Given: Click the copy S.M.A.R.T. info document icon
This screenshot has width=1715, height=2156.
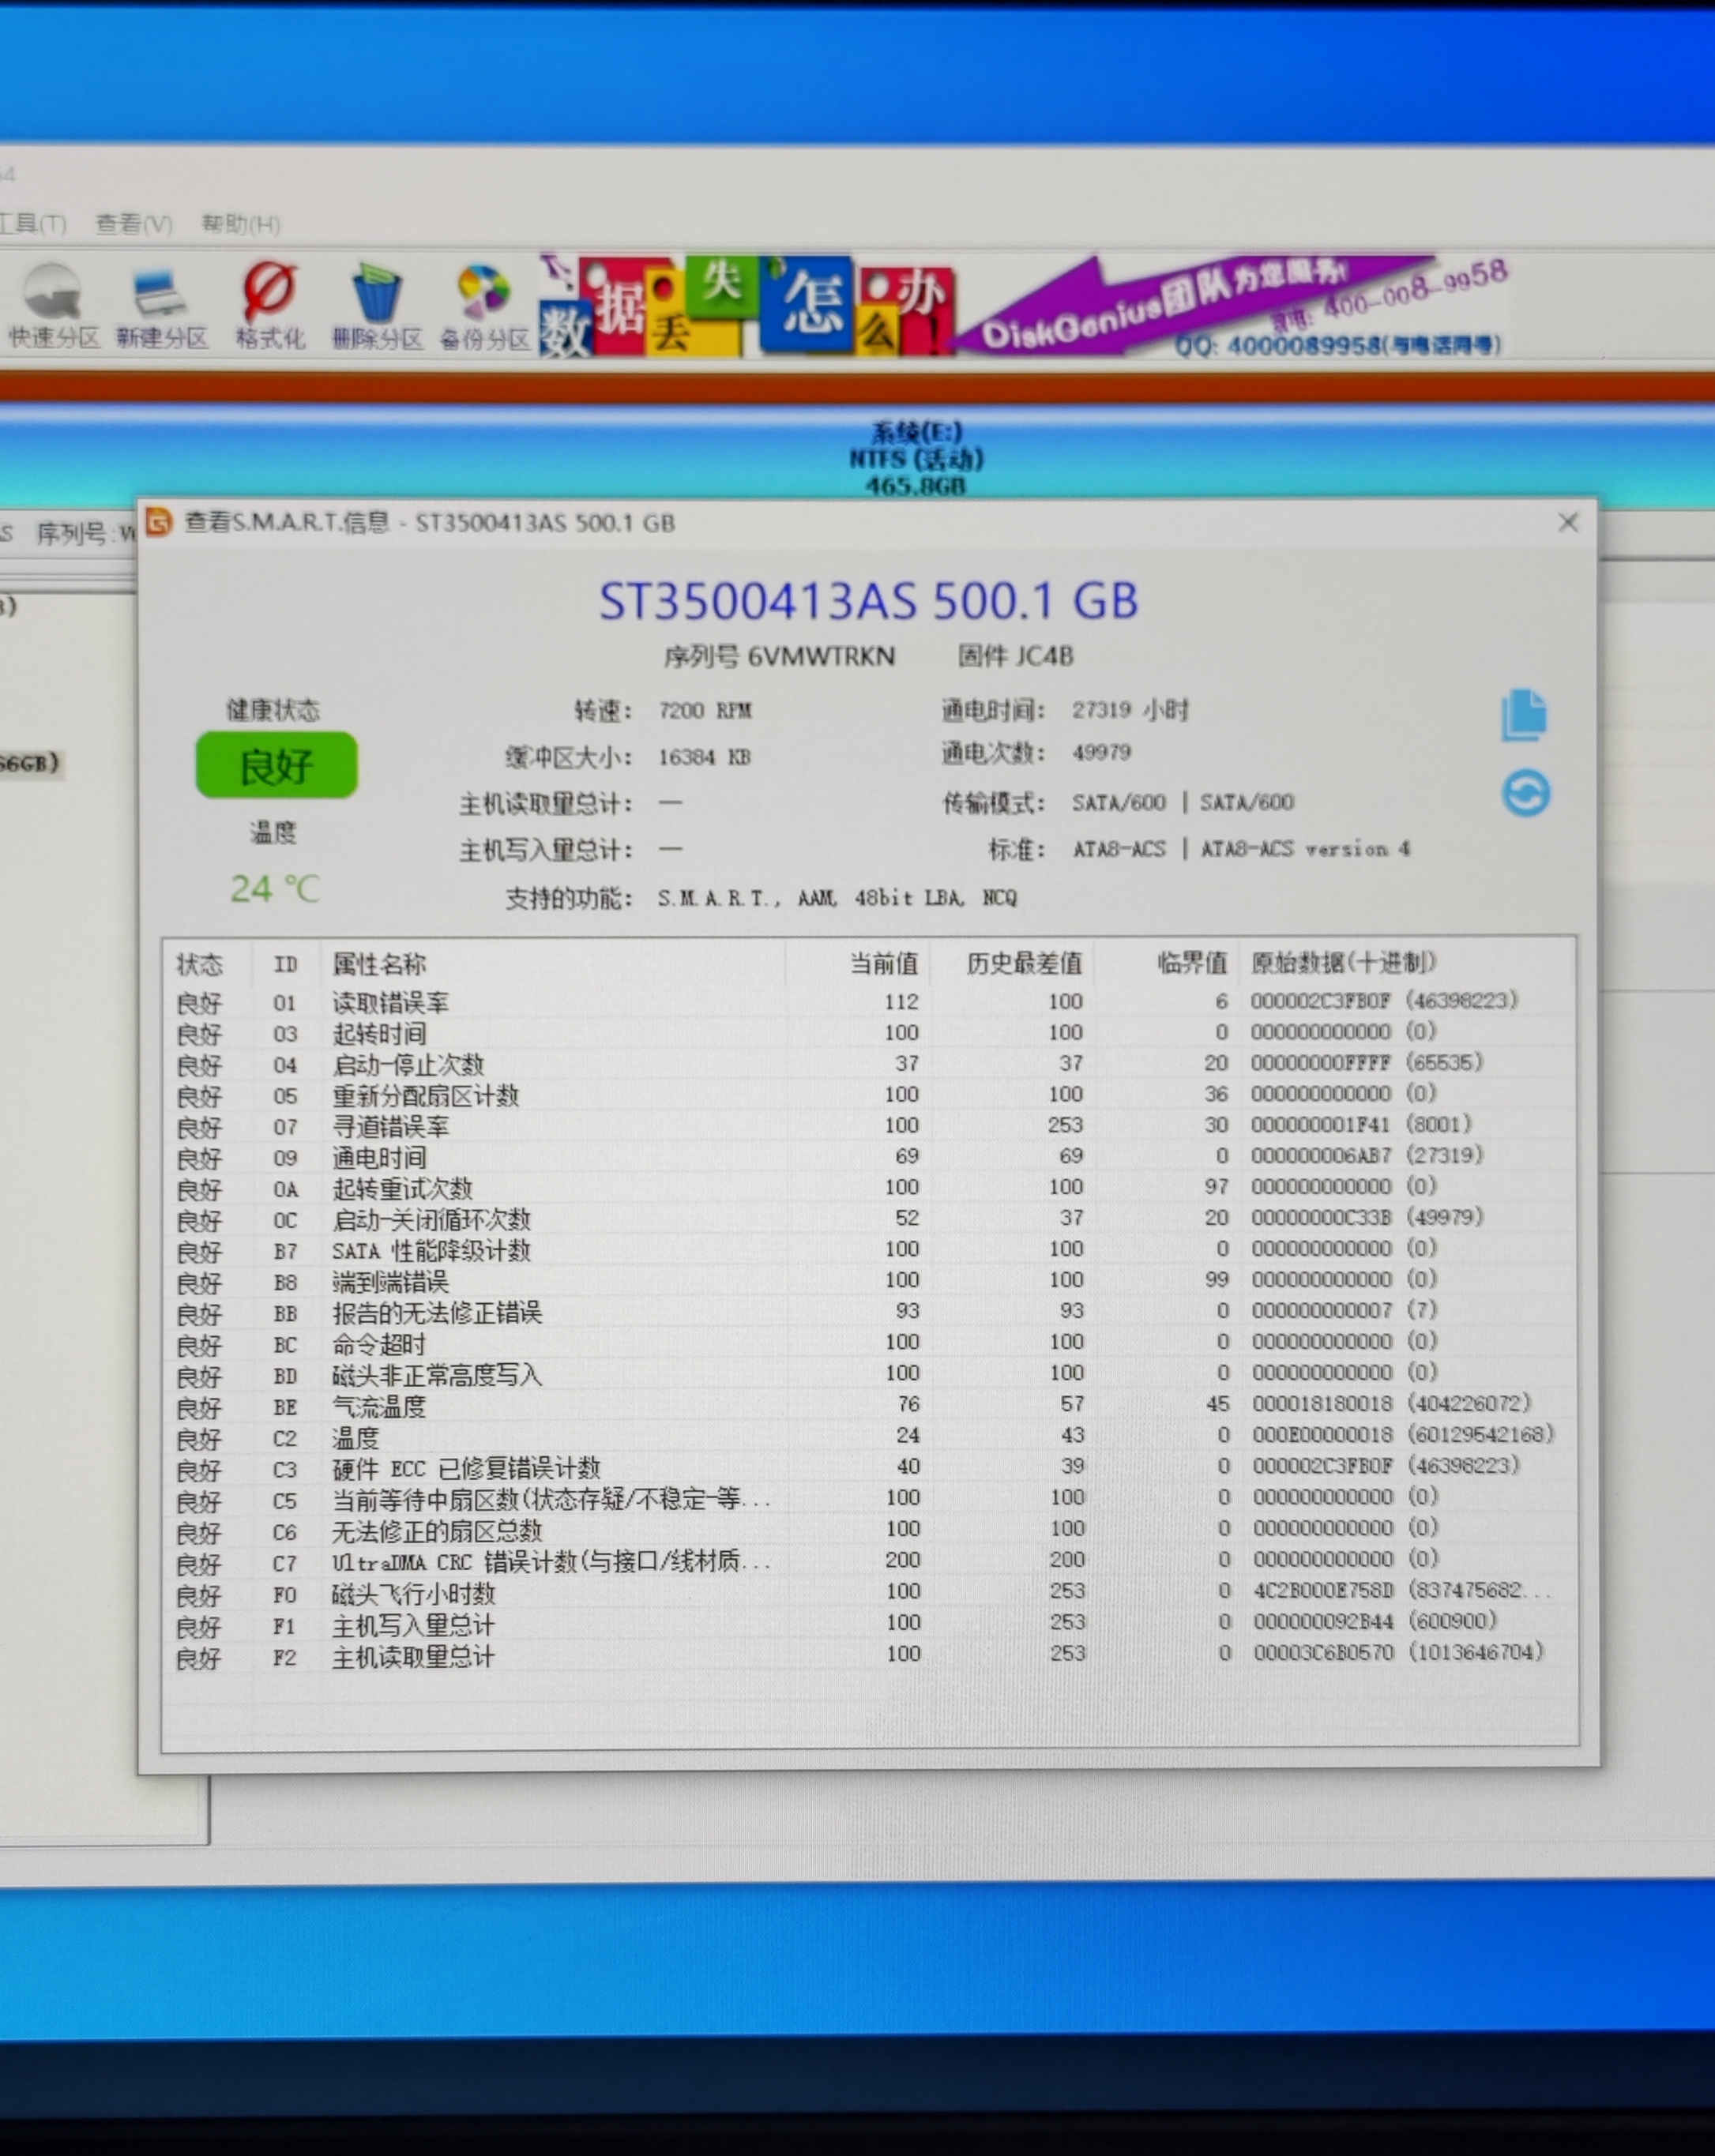Looking at the screenshot, I should click(1524, 715).
